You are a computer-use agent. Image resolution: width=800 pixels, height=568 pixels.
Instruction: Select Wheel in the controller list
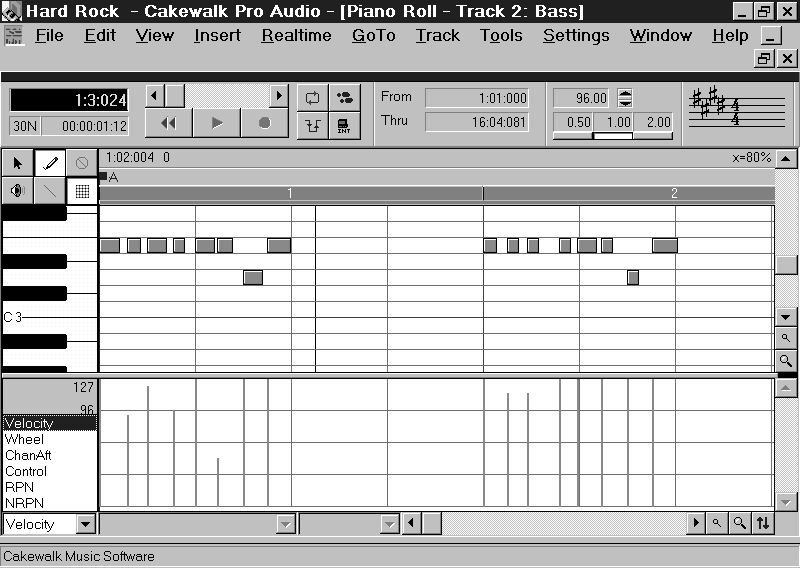[50, 439]
